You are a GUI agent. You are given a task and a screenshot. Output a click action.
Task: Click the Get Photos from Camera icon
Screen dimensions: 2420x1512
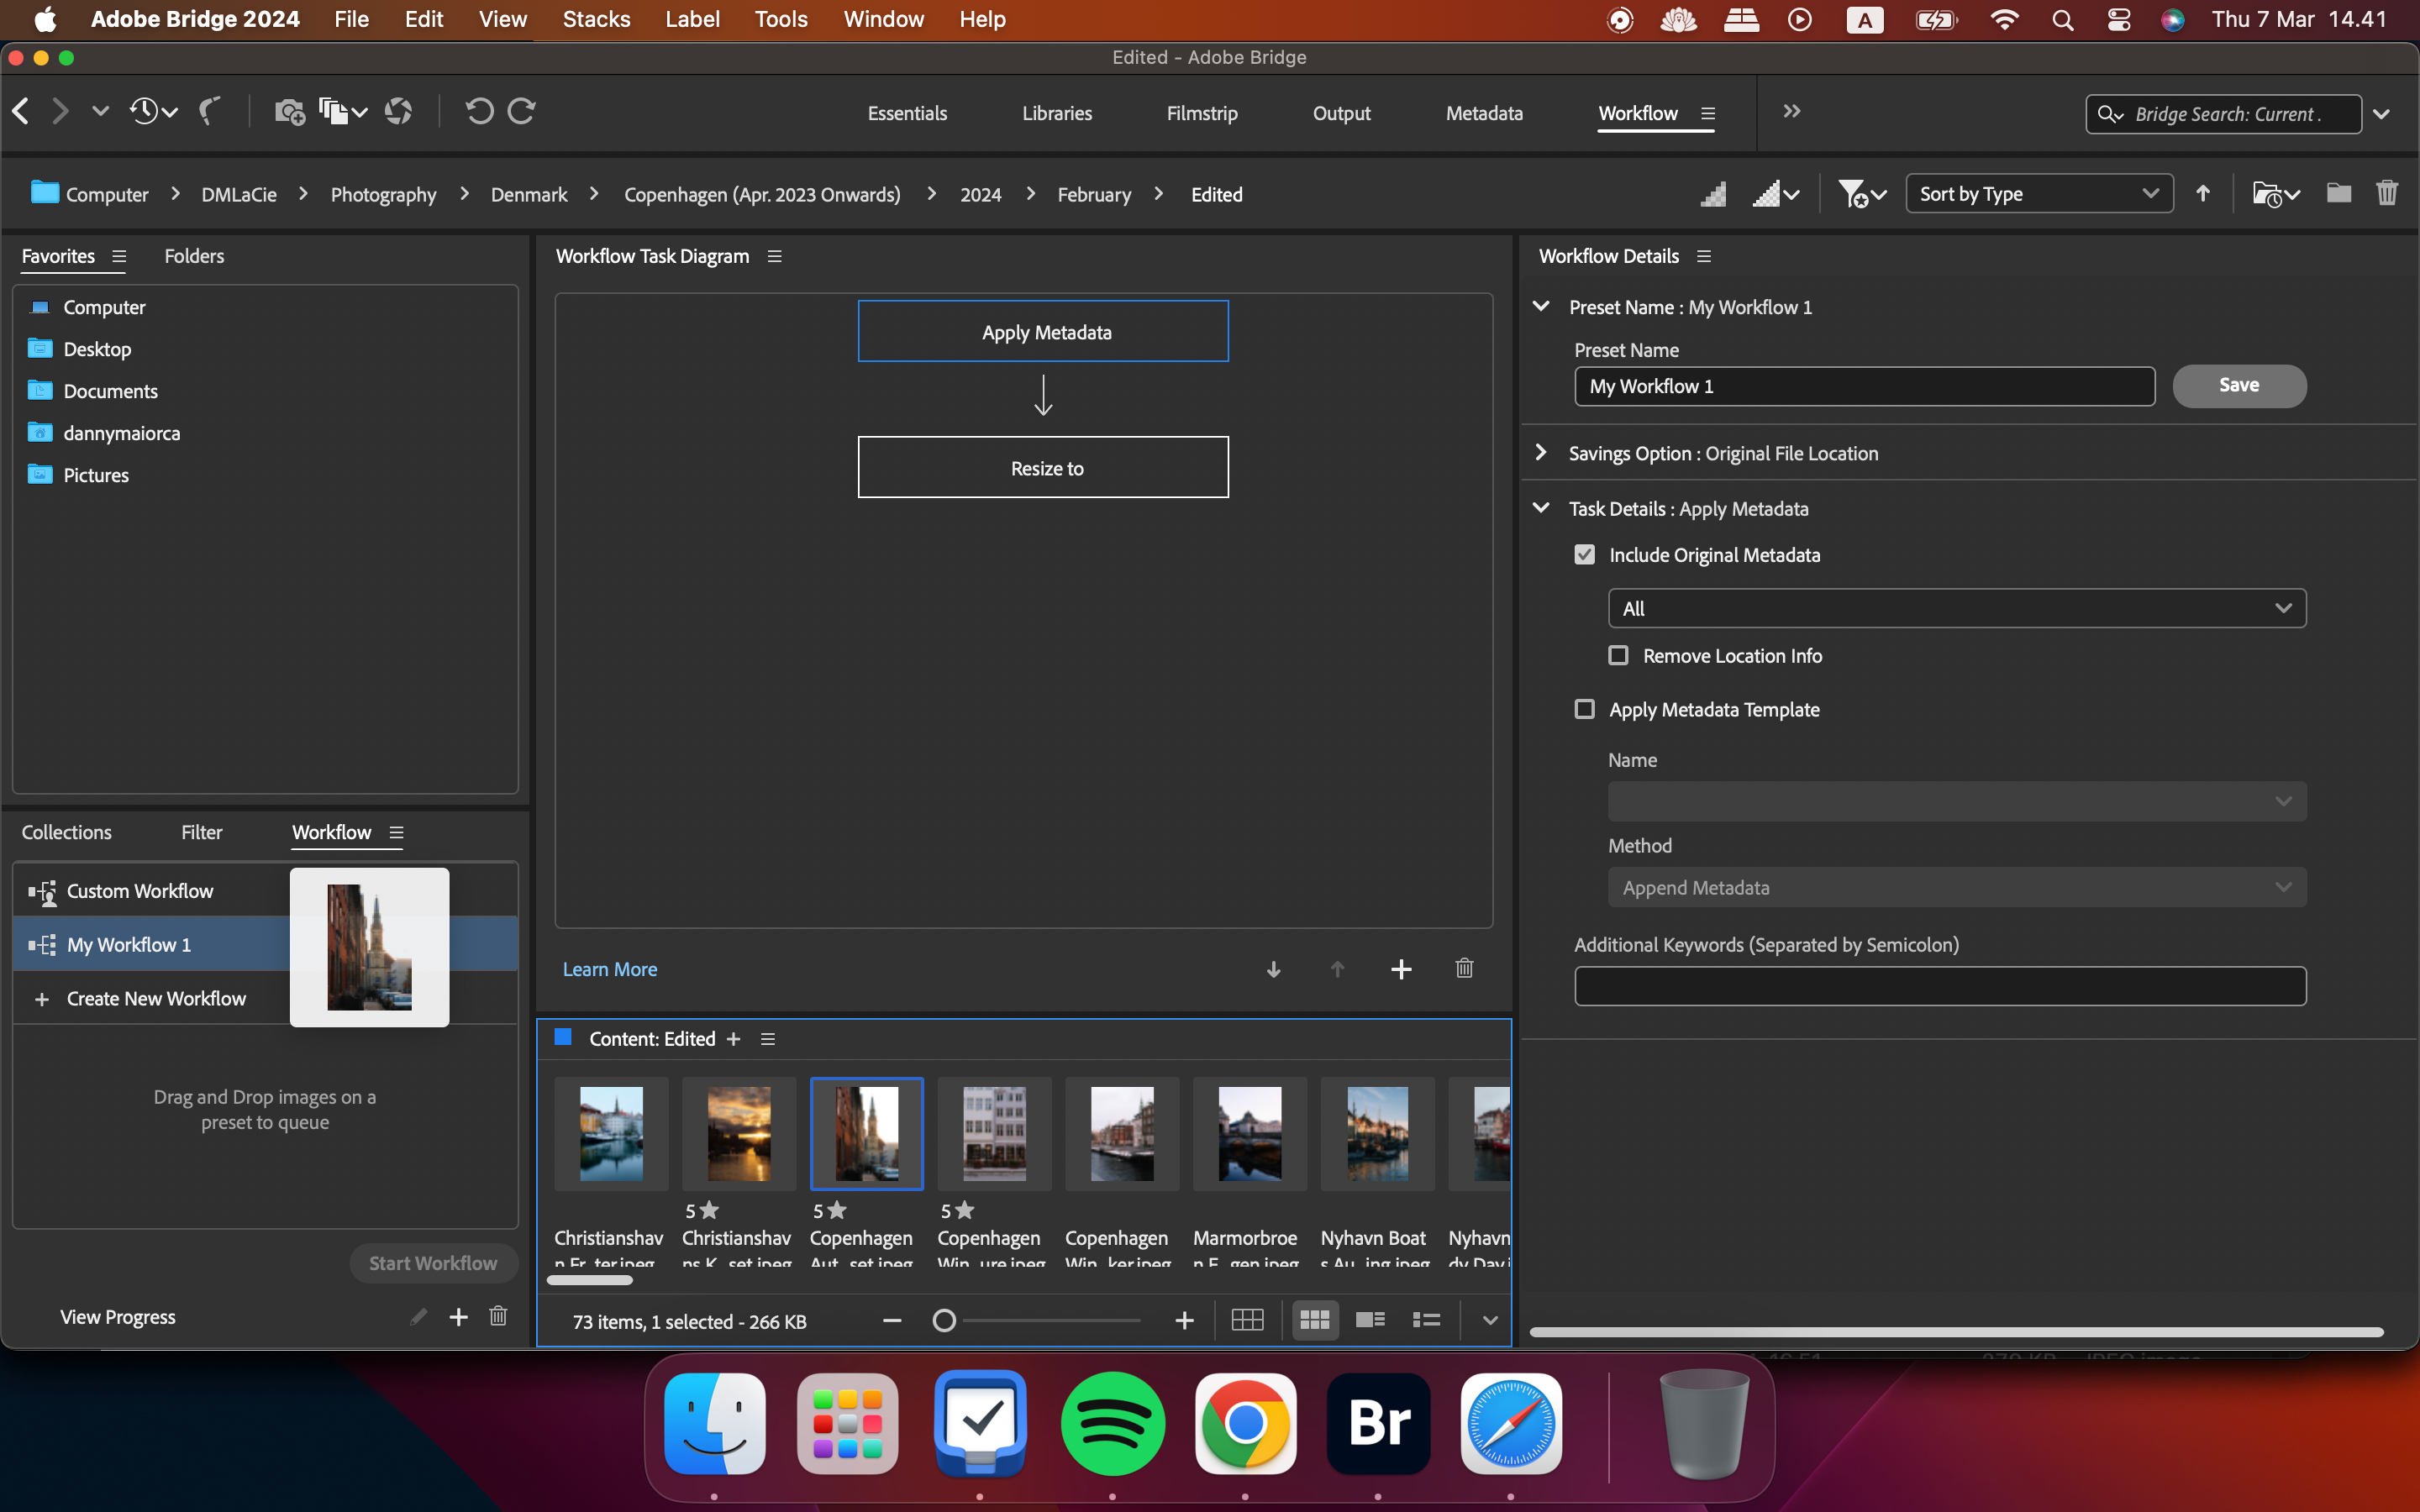point(289,112)
